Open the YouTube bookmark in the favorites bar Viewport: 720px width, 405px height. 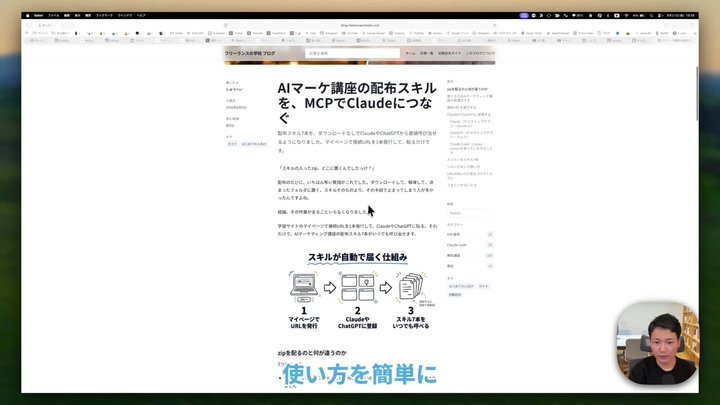352,33
